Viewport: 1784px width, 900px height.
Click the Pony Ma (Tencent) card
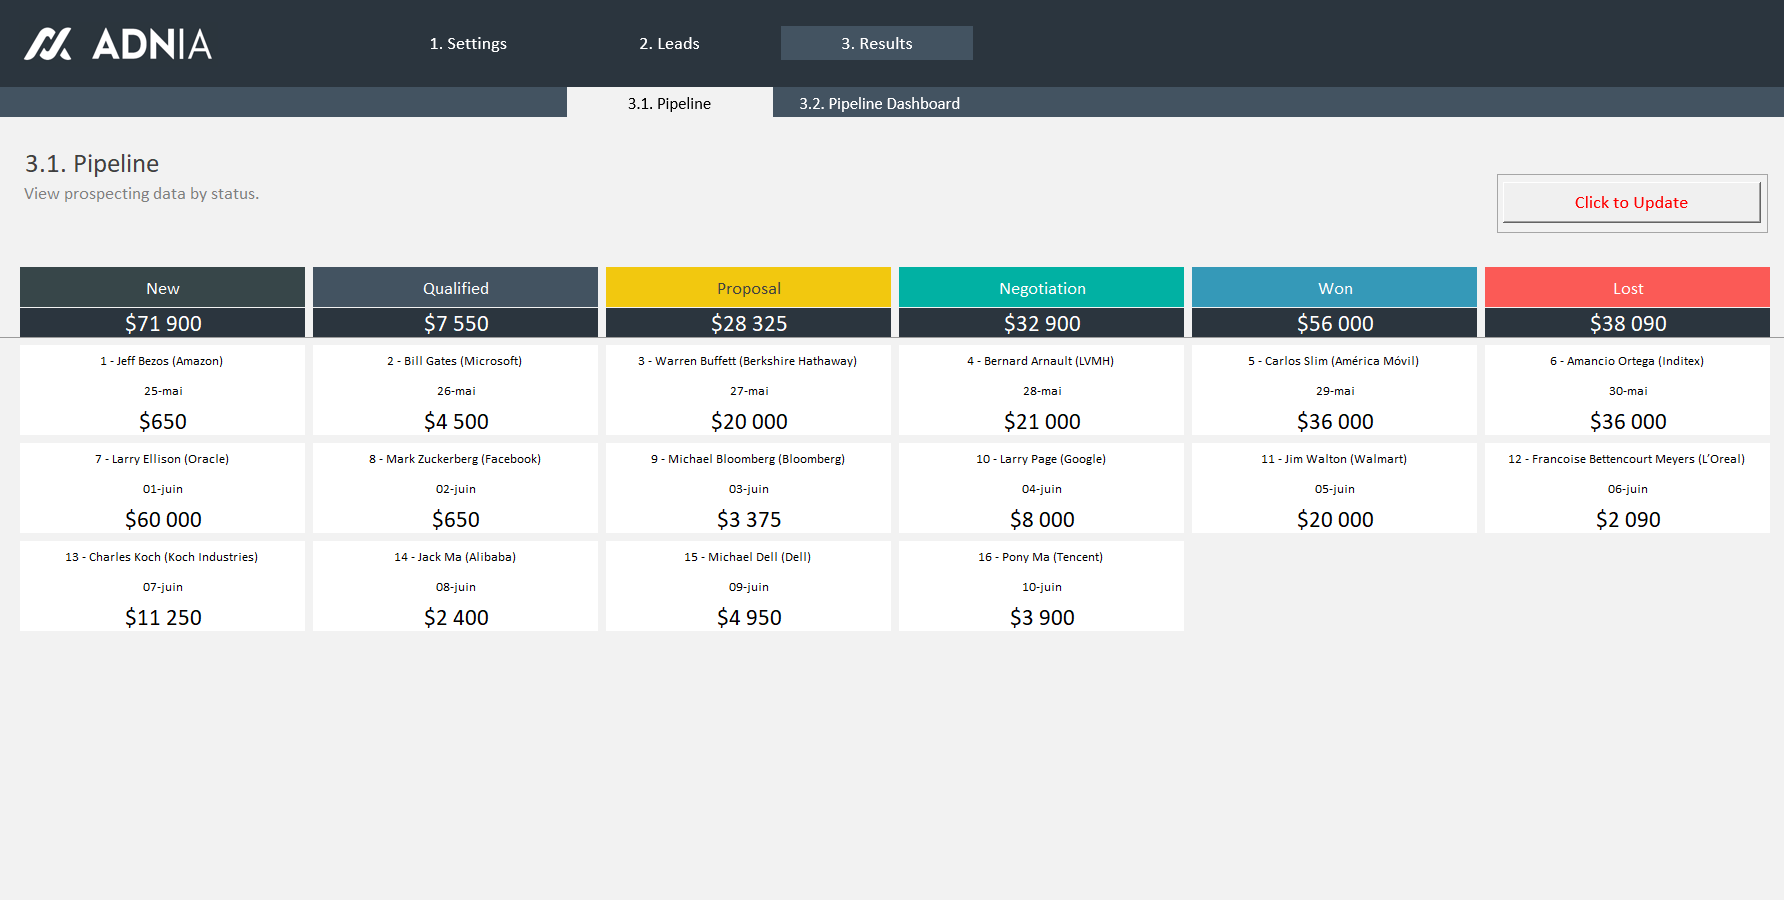pyautogui.click(x=1041, y=586)
